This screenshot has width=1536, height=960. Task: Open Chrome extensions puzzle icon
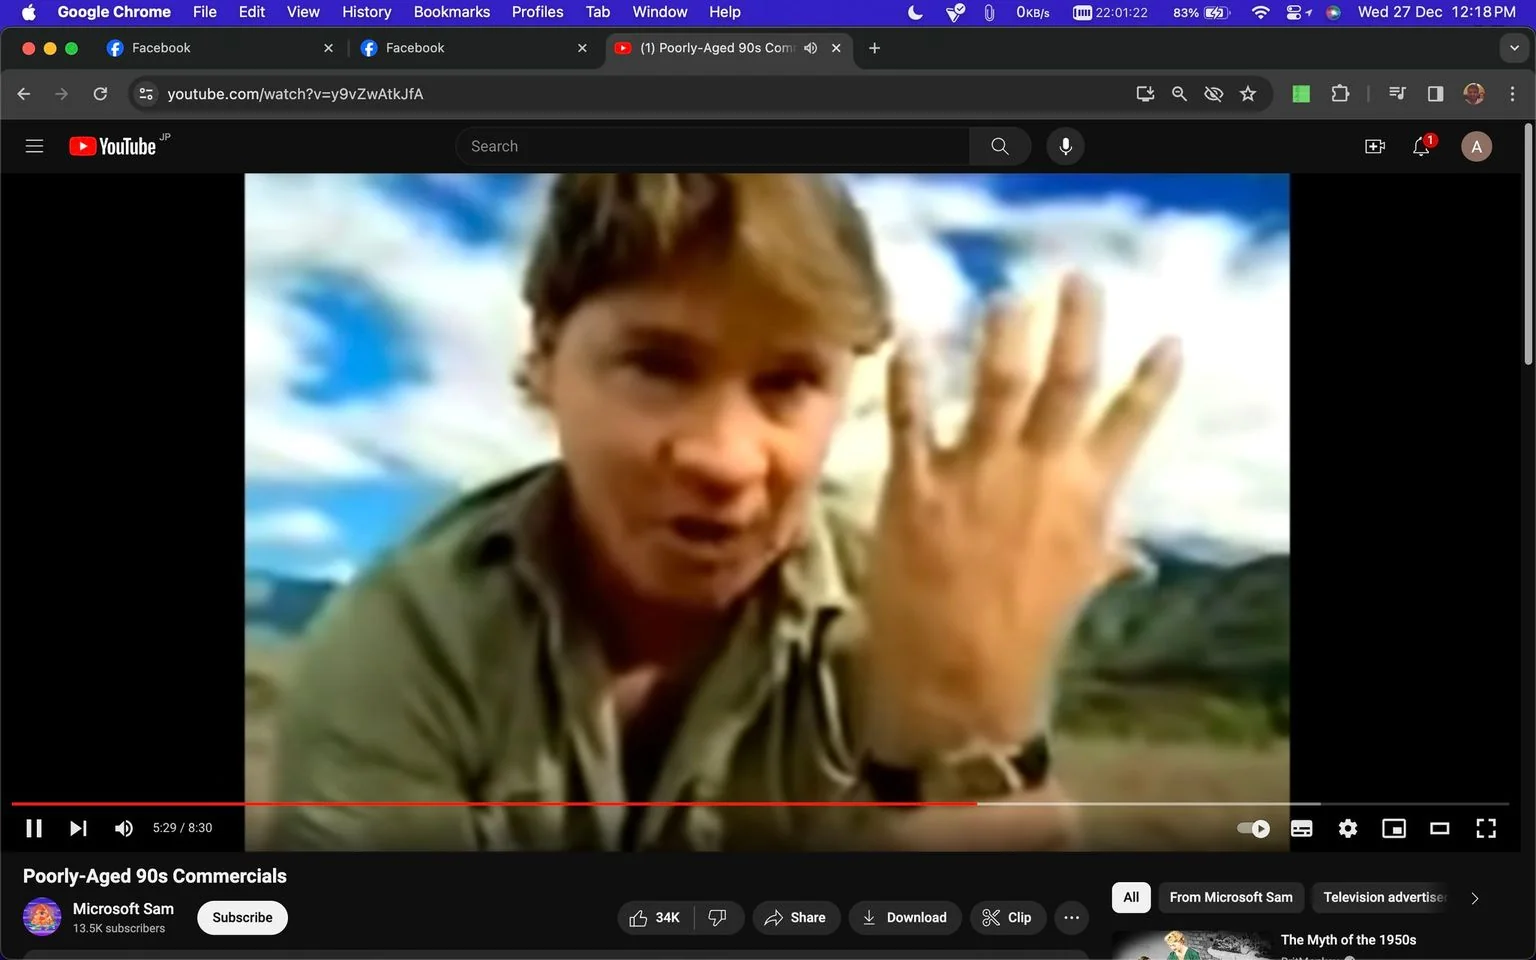pos(1340,93)
